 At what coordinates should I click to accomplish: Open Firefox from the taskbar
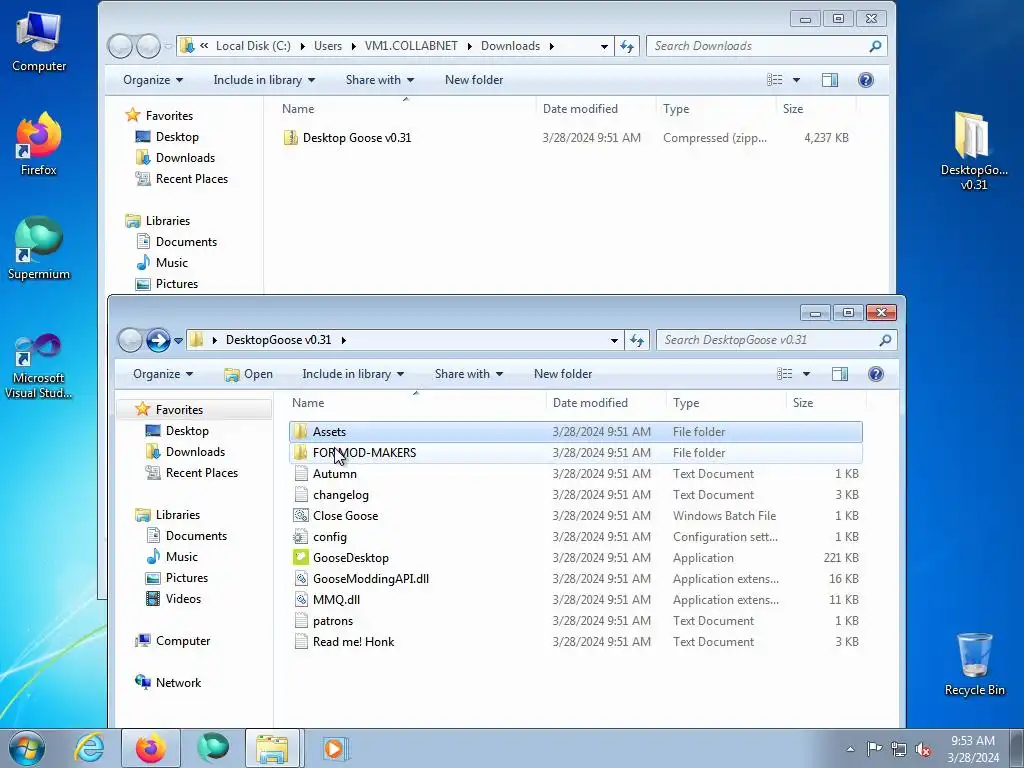click(151, 748)
